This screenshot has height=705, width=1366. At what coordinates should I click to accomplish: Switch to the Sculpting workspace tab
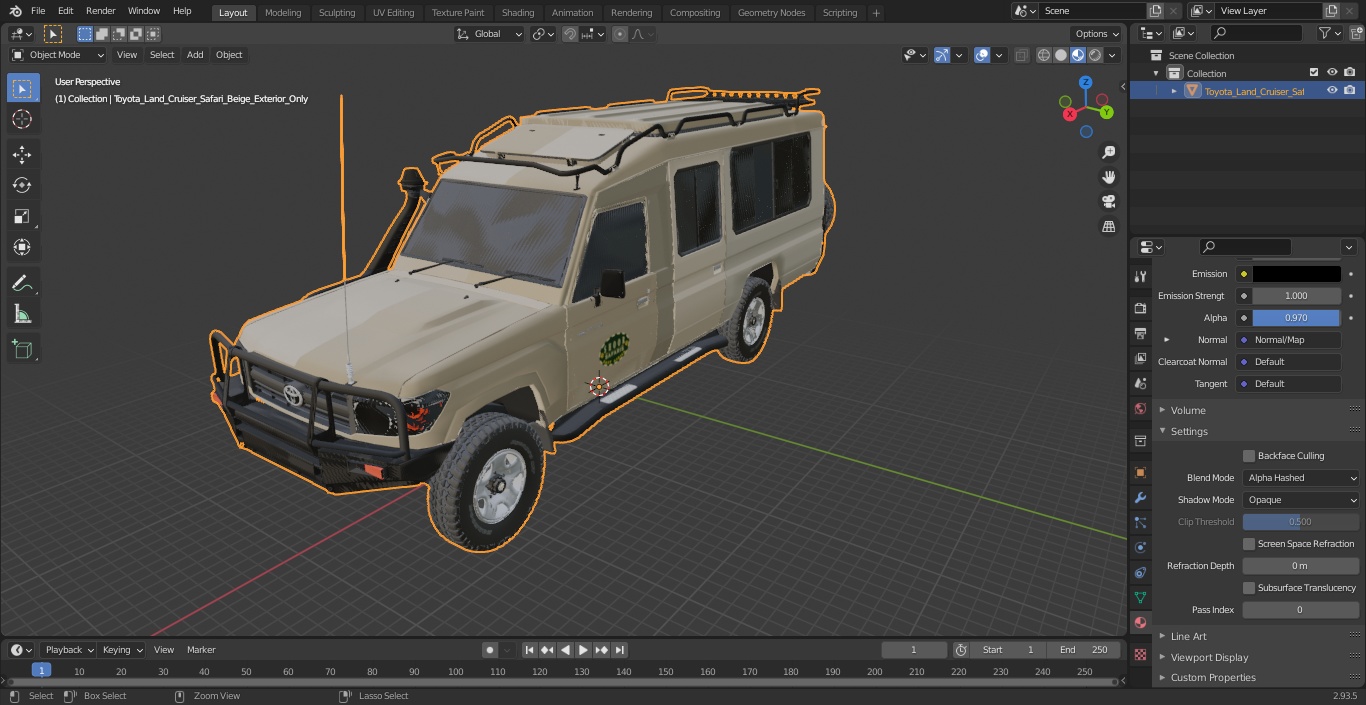(x=337, y=13)
